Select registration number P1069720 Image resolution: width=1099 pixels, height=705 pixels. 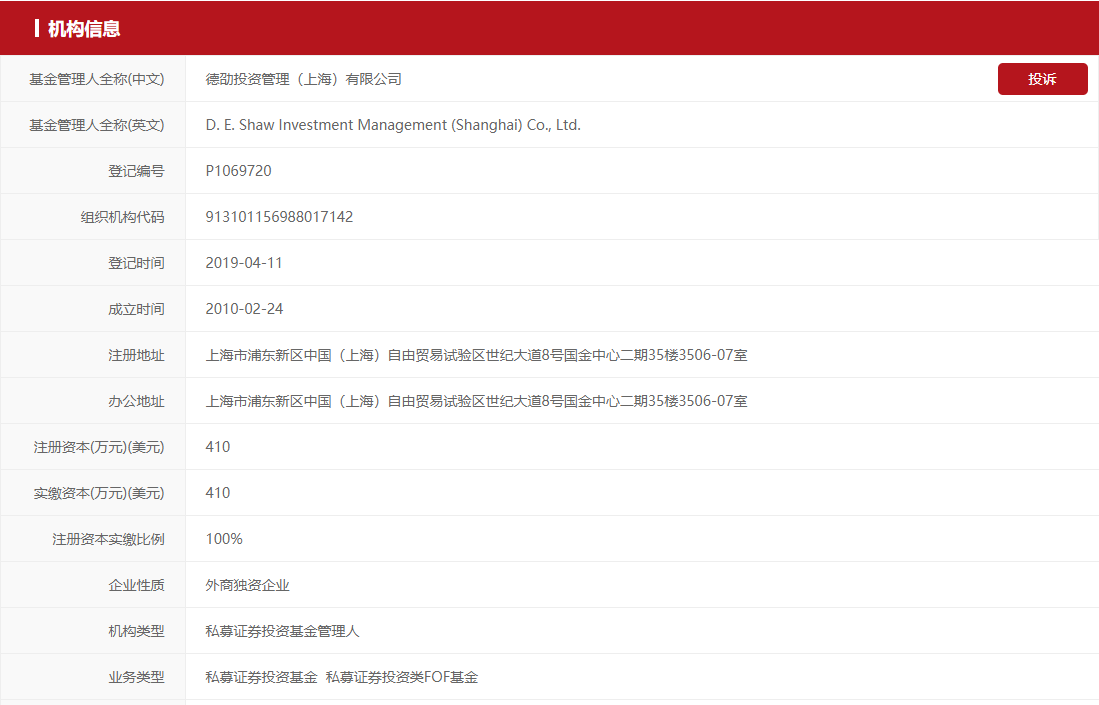238,171
